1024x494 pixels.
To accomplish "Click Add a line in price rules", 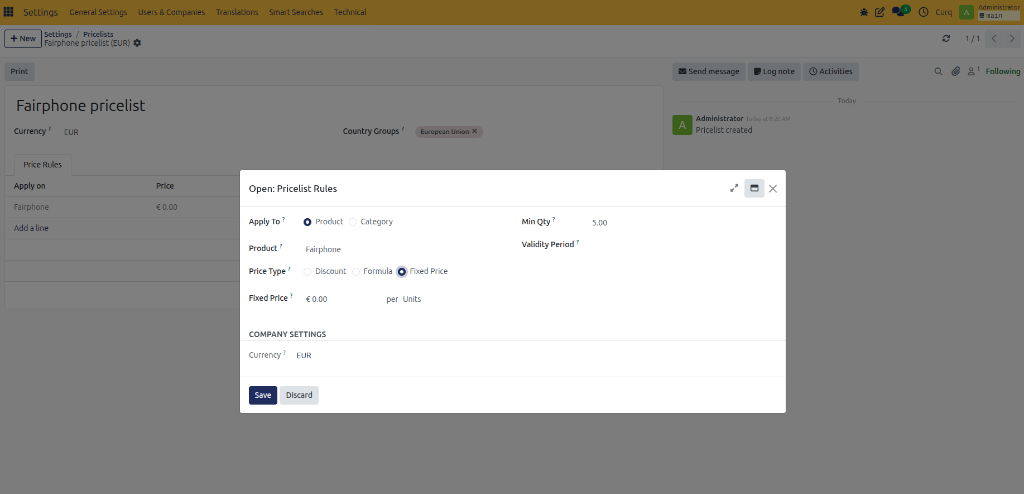I will click(31, 228).
